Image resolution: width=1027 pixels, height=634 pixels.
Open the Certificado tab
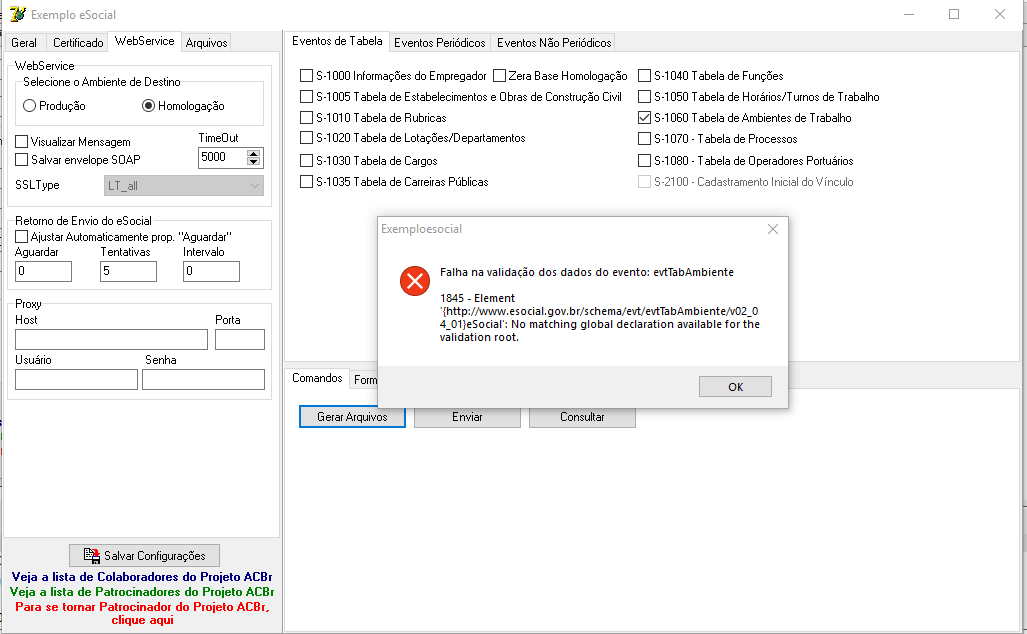pos(78,43)
